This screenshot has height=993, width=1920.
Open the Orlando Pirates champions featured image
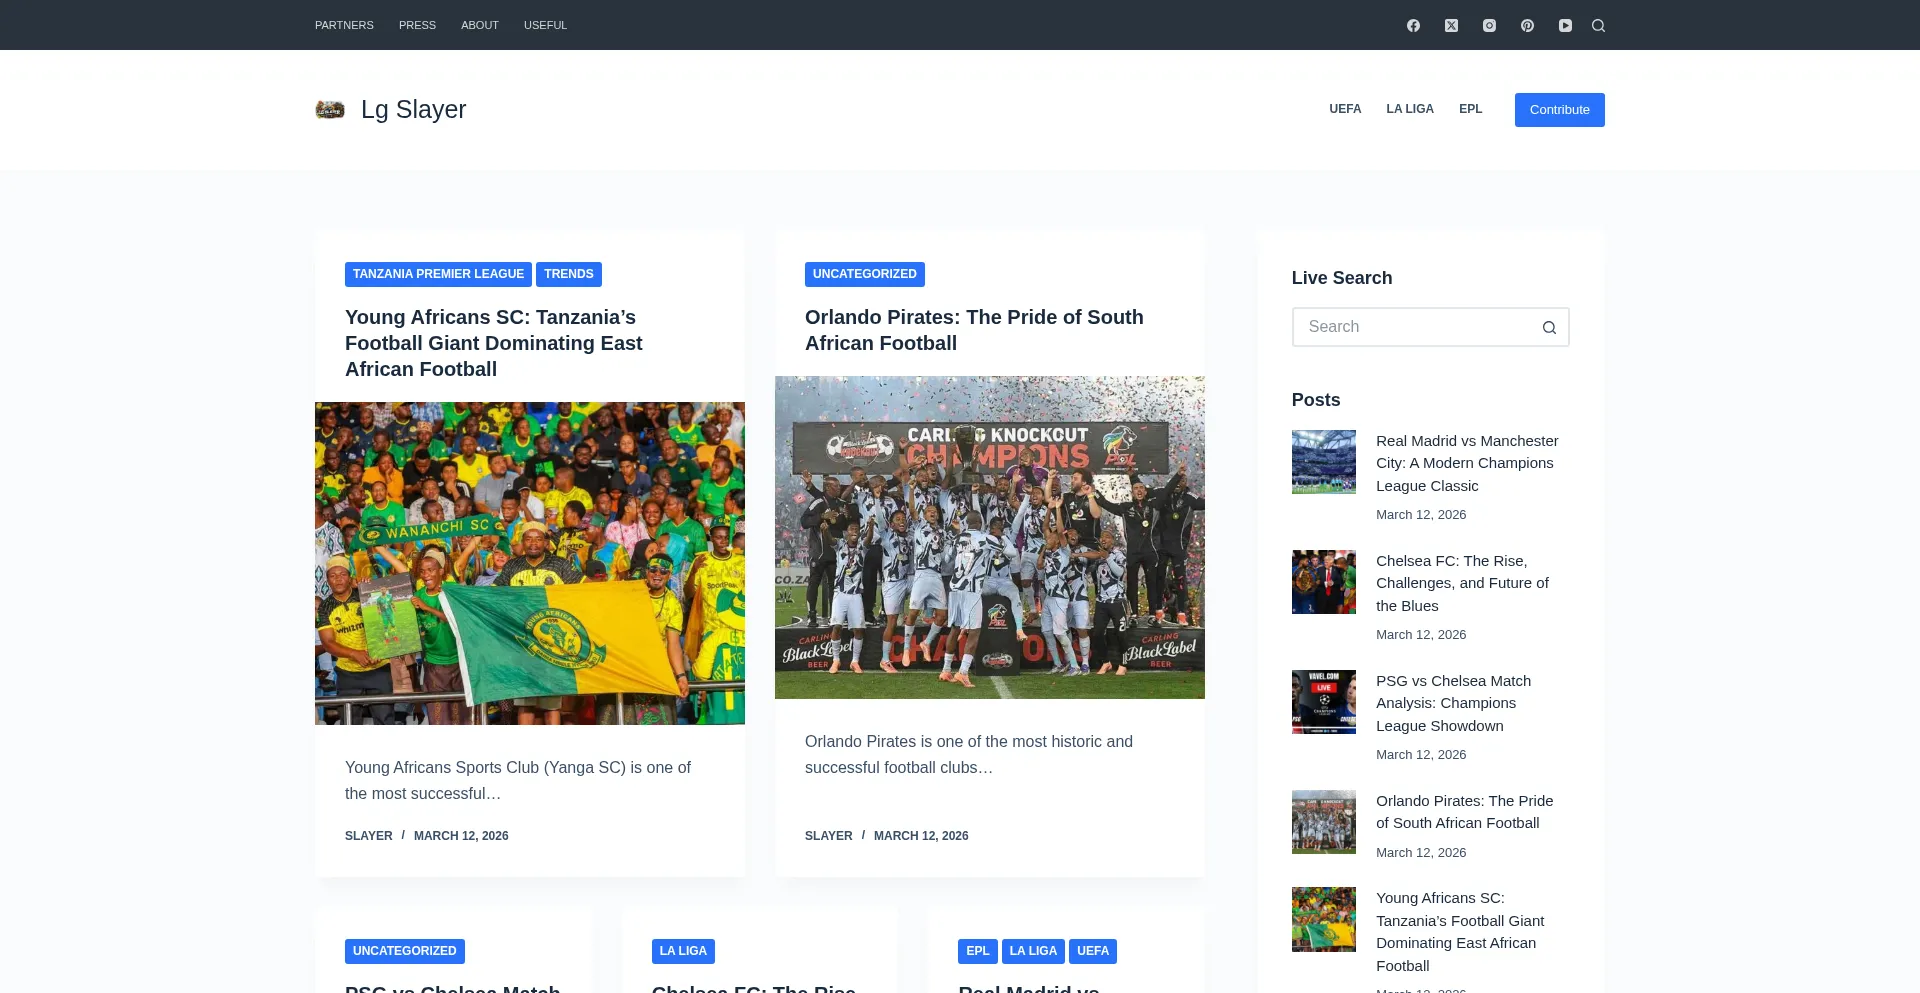[990, 537]
